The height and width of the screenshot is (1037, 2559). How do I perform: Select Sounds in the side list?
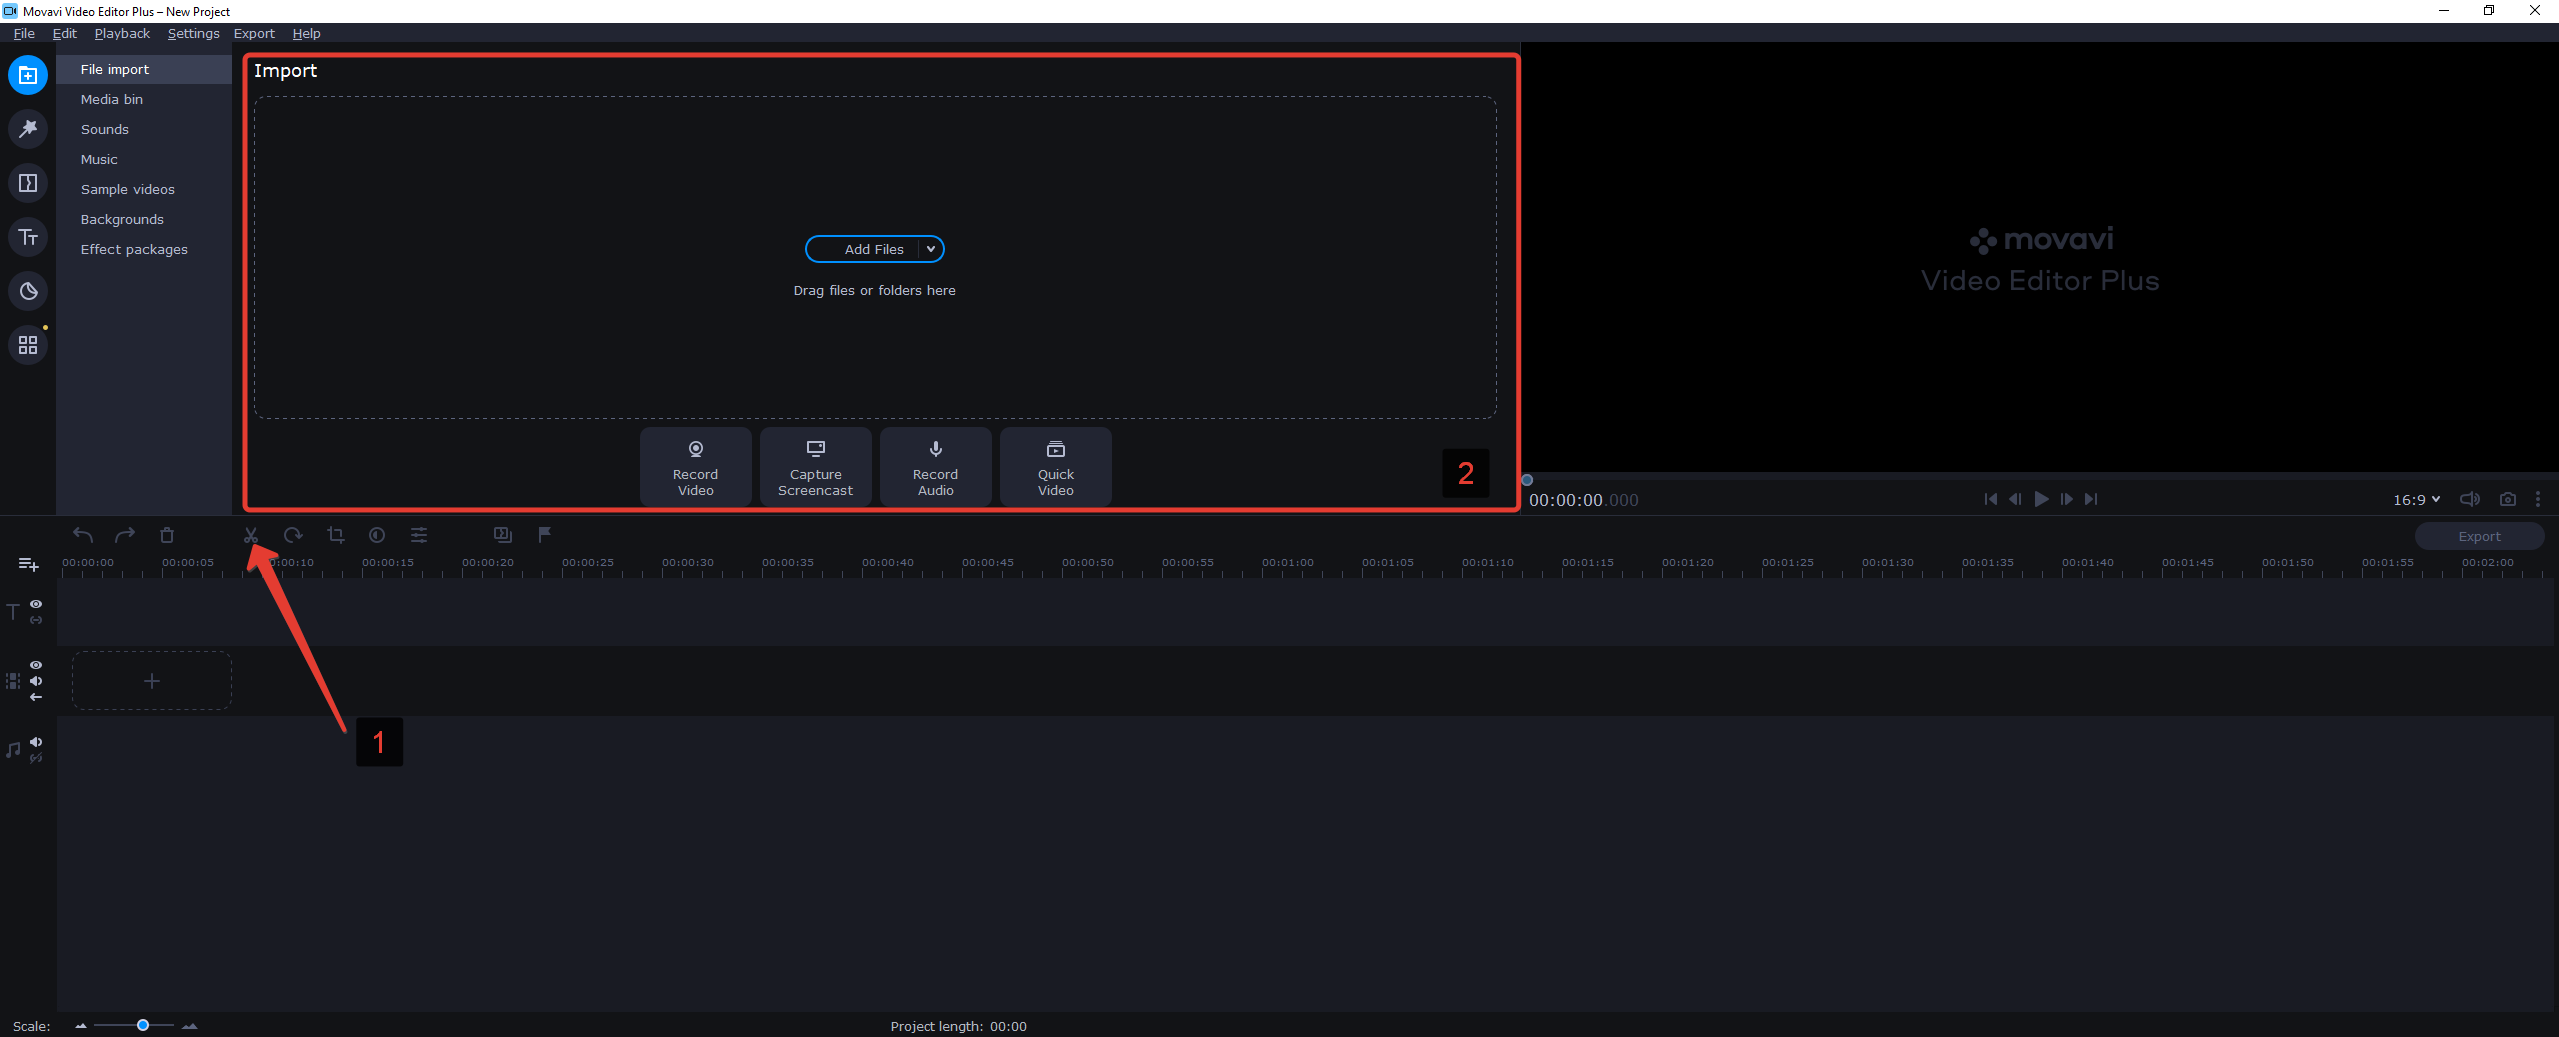[144, 129]
